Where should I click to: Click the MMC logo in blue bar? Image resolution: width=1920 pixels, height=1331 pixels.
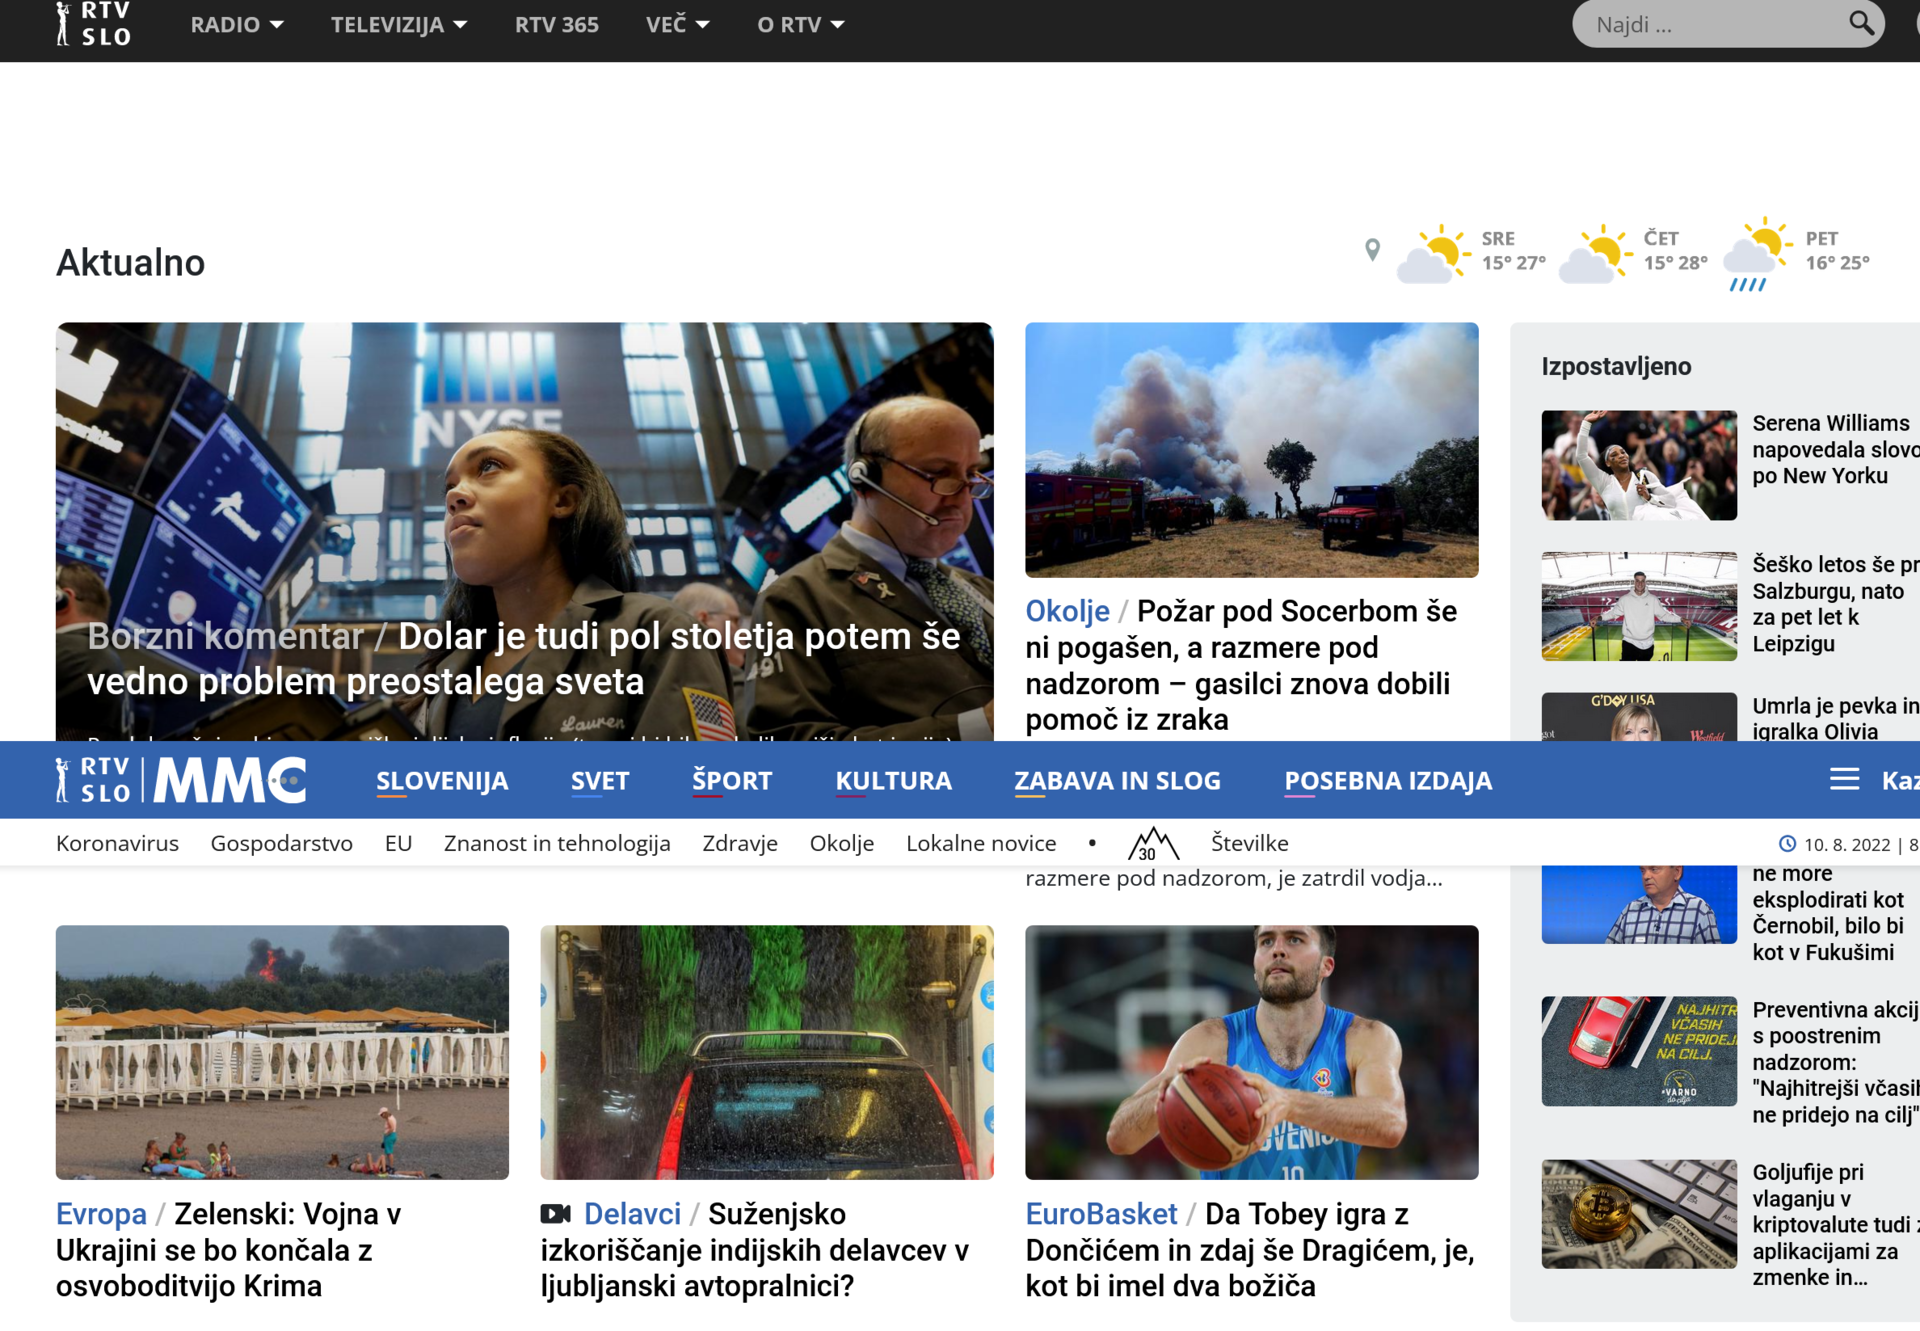[230, 781]
